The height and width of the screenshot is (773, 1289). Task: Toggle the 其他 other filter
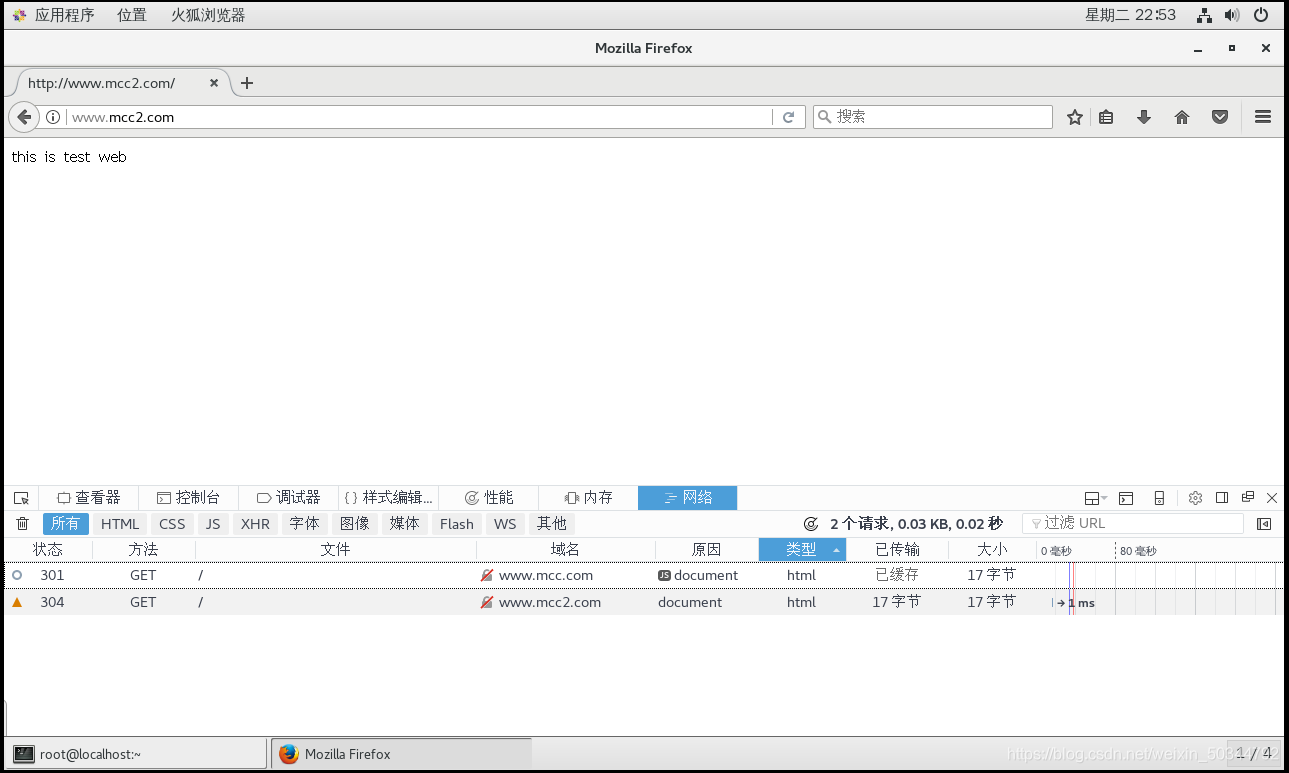552,524
